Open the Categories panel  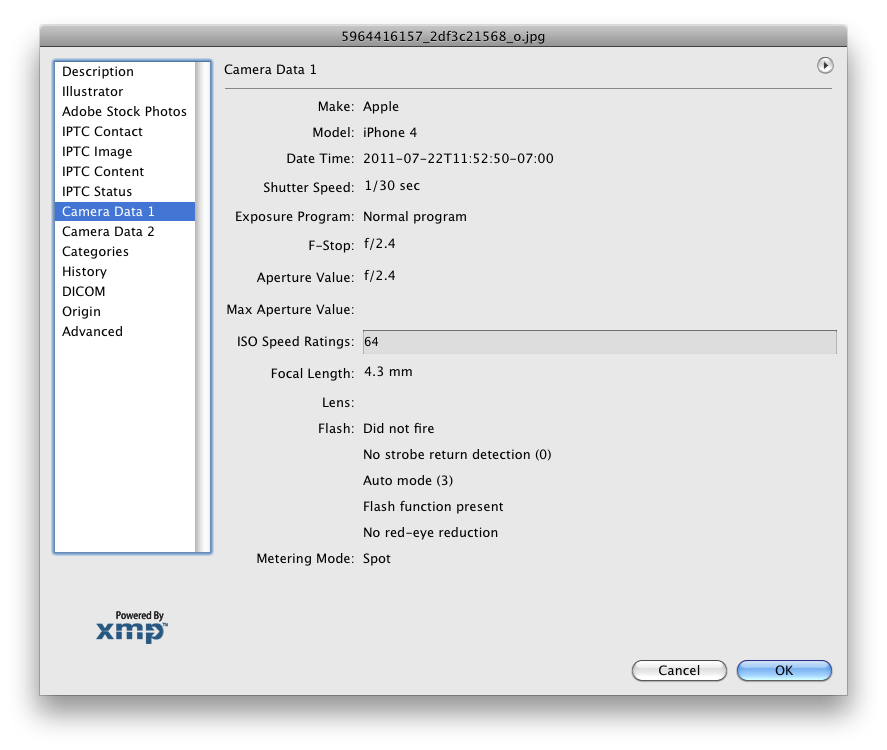125,252
